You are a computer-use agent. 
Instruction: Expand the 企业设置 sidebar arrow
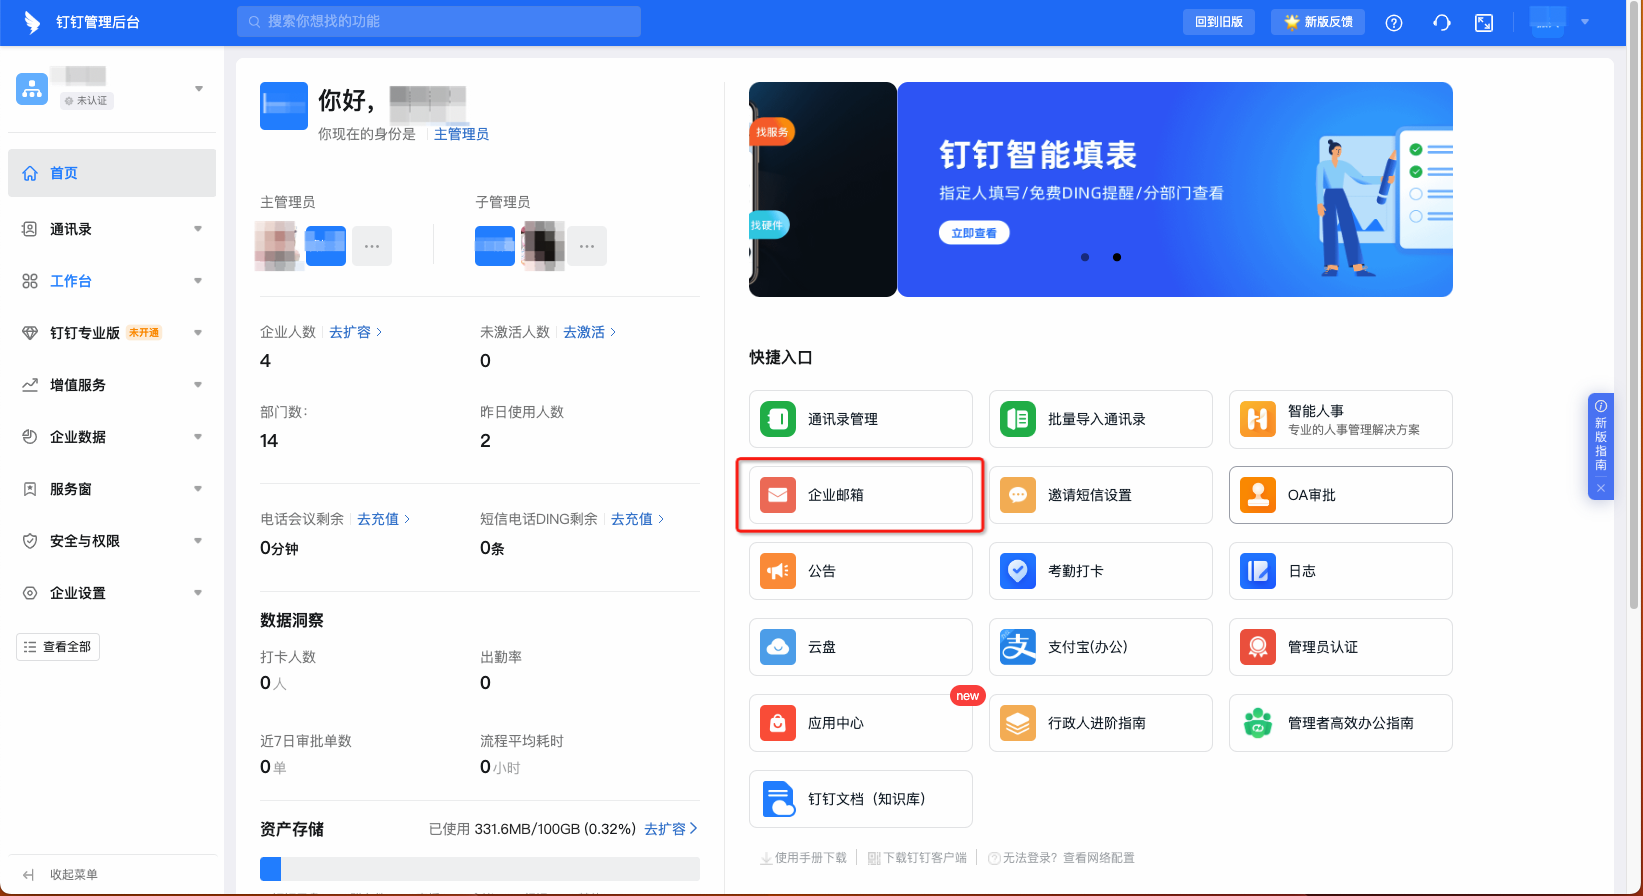[197, 593]
